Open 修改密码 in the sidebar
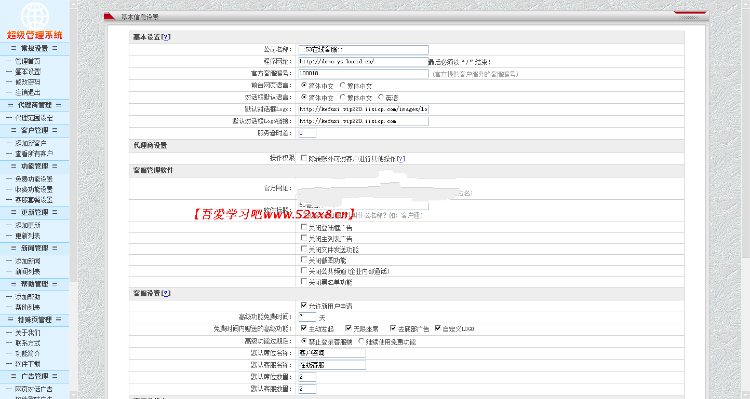Viewport: 750px width, 399px height. click(28, 82)
